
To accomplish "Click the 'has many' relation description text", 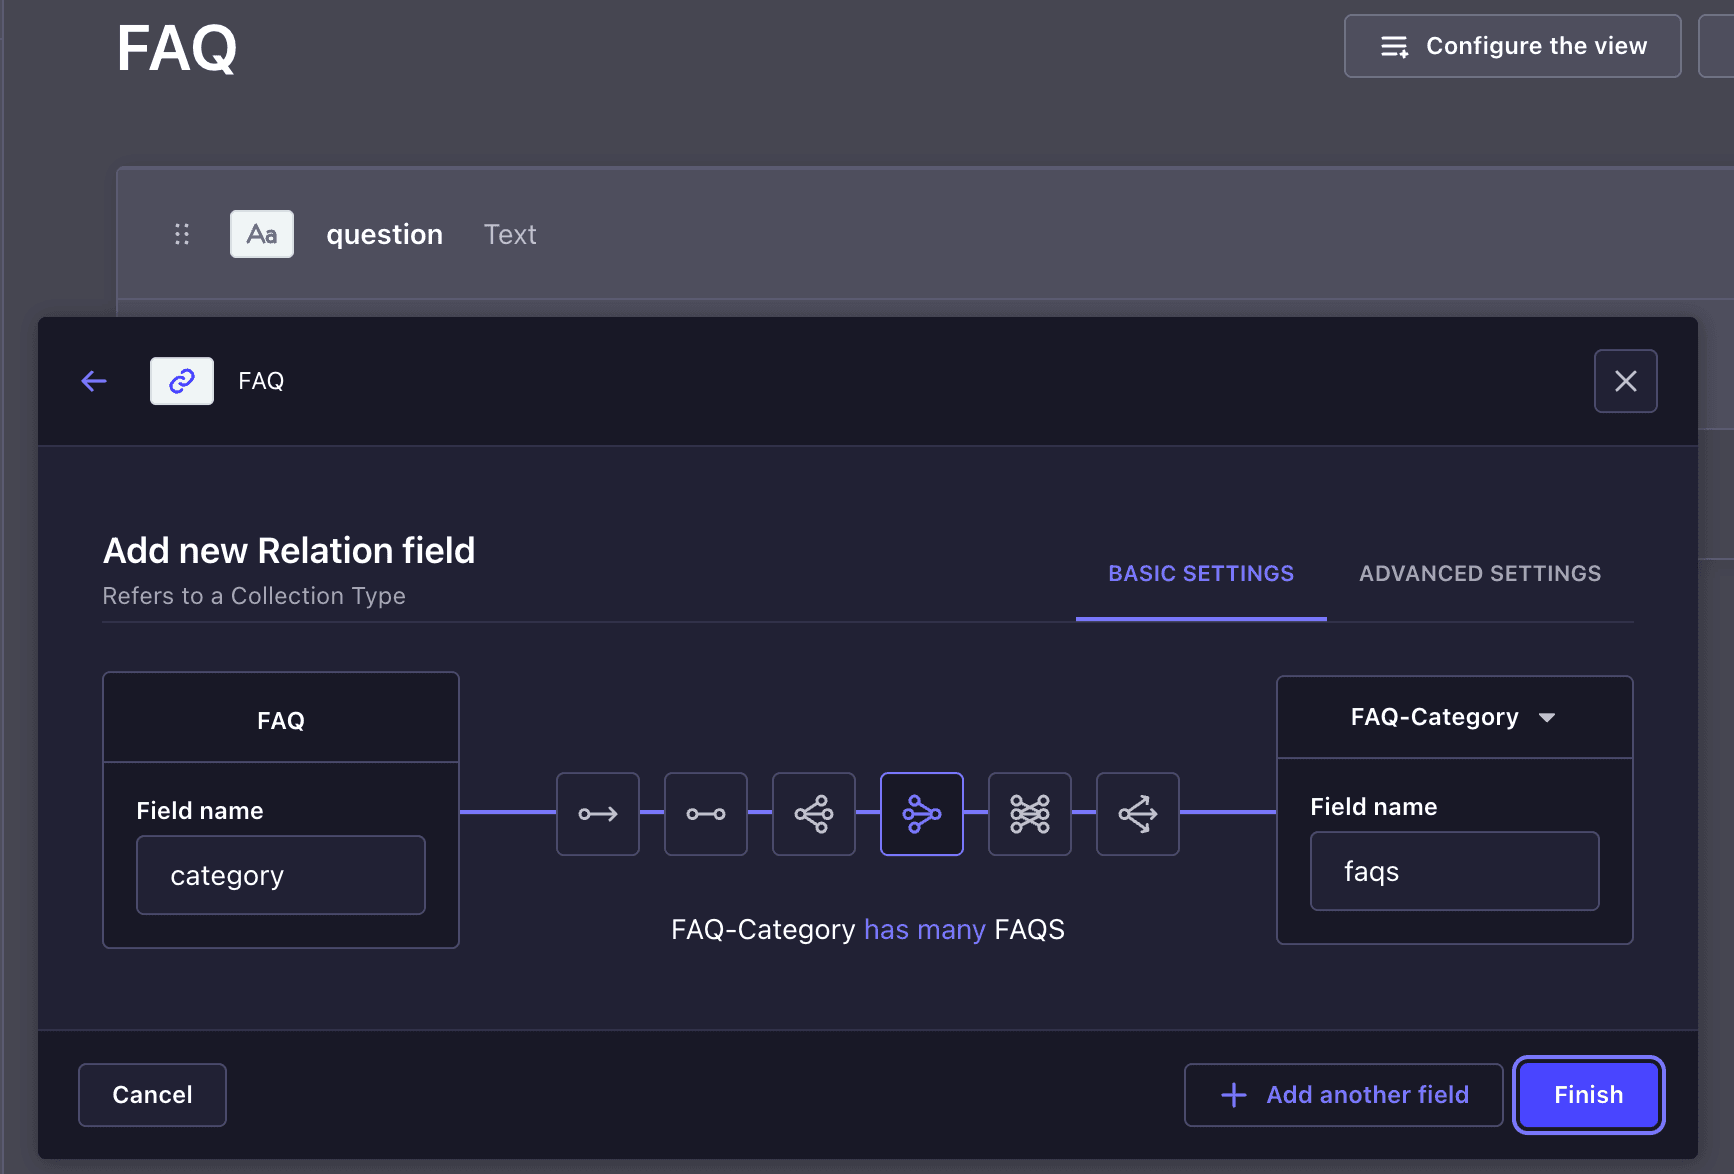I will pyautogui.click(x=925, y=930).
